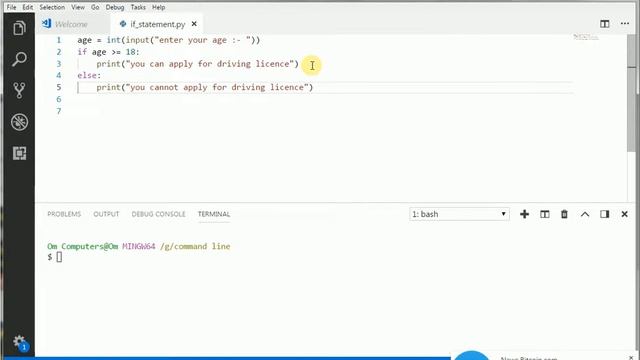
Task: Click line number 3 in the gutter
Action: pyautogui.click(x=59, y=64)
